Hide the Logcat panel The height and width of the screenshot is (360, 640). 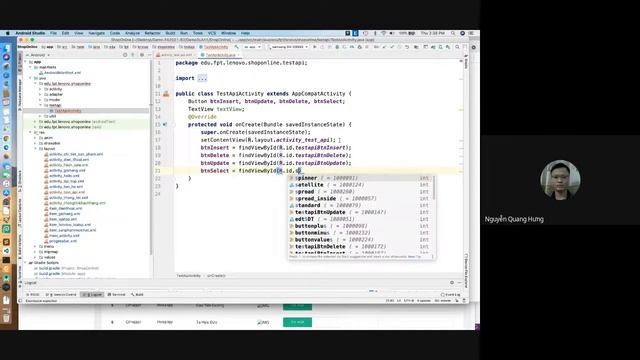point(460,282)
